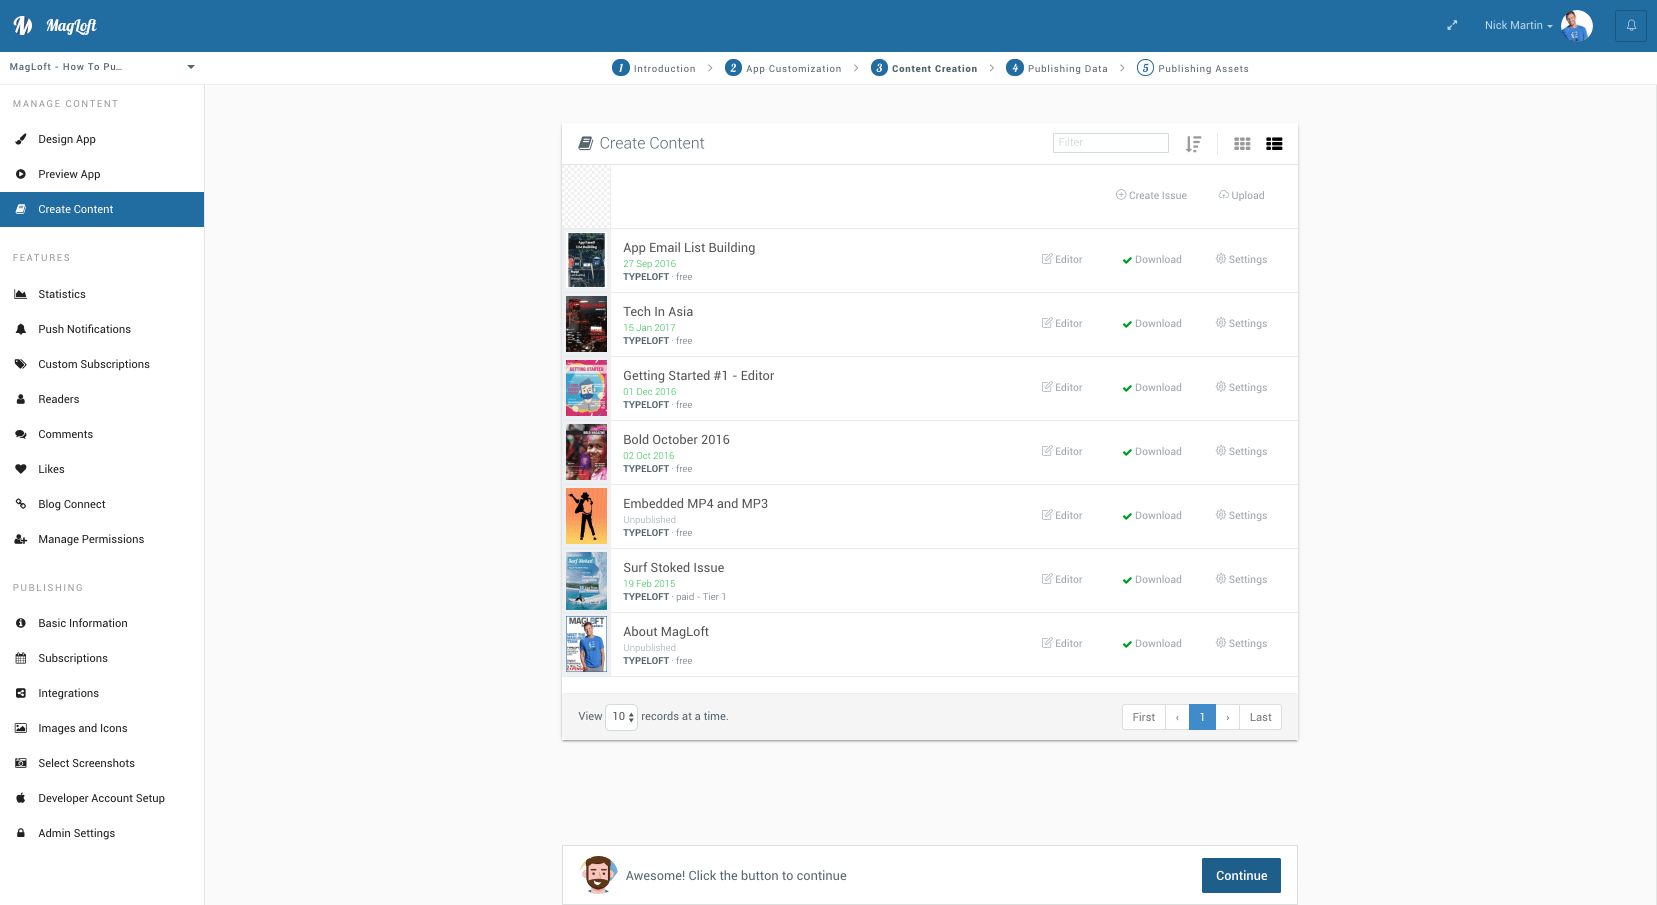Open Developer Account Setup page

tap(102, 798)
